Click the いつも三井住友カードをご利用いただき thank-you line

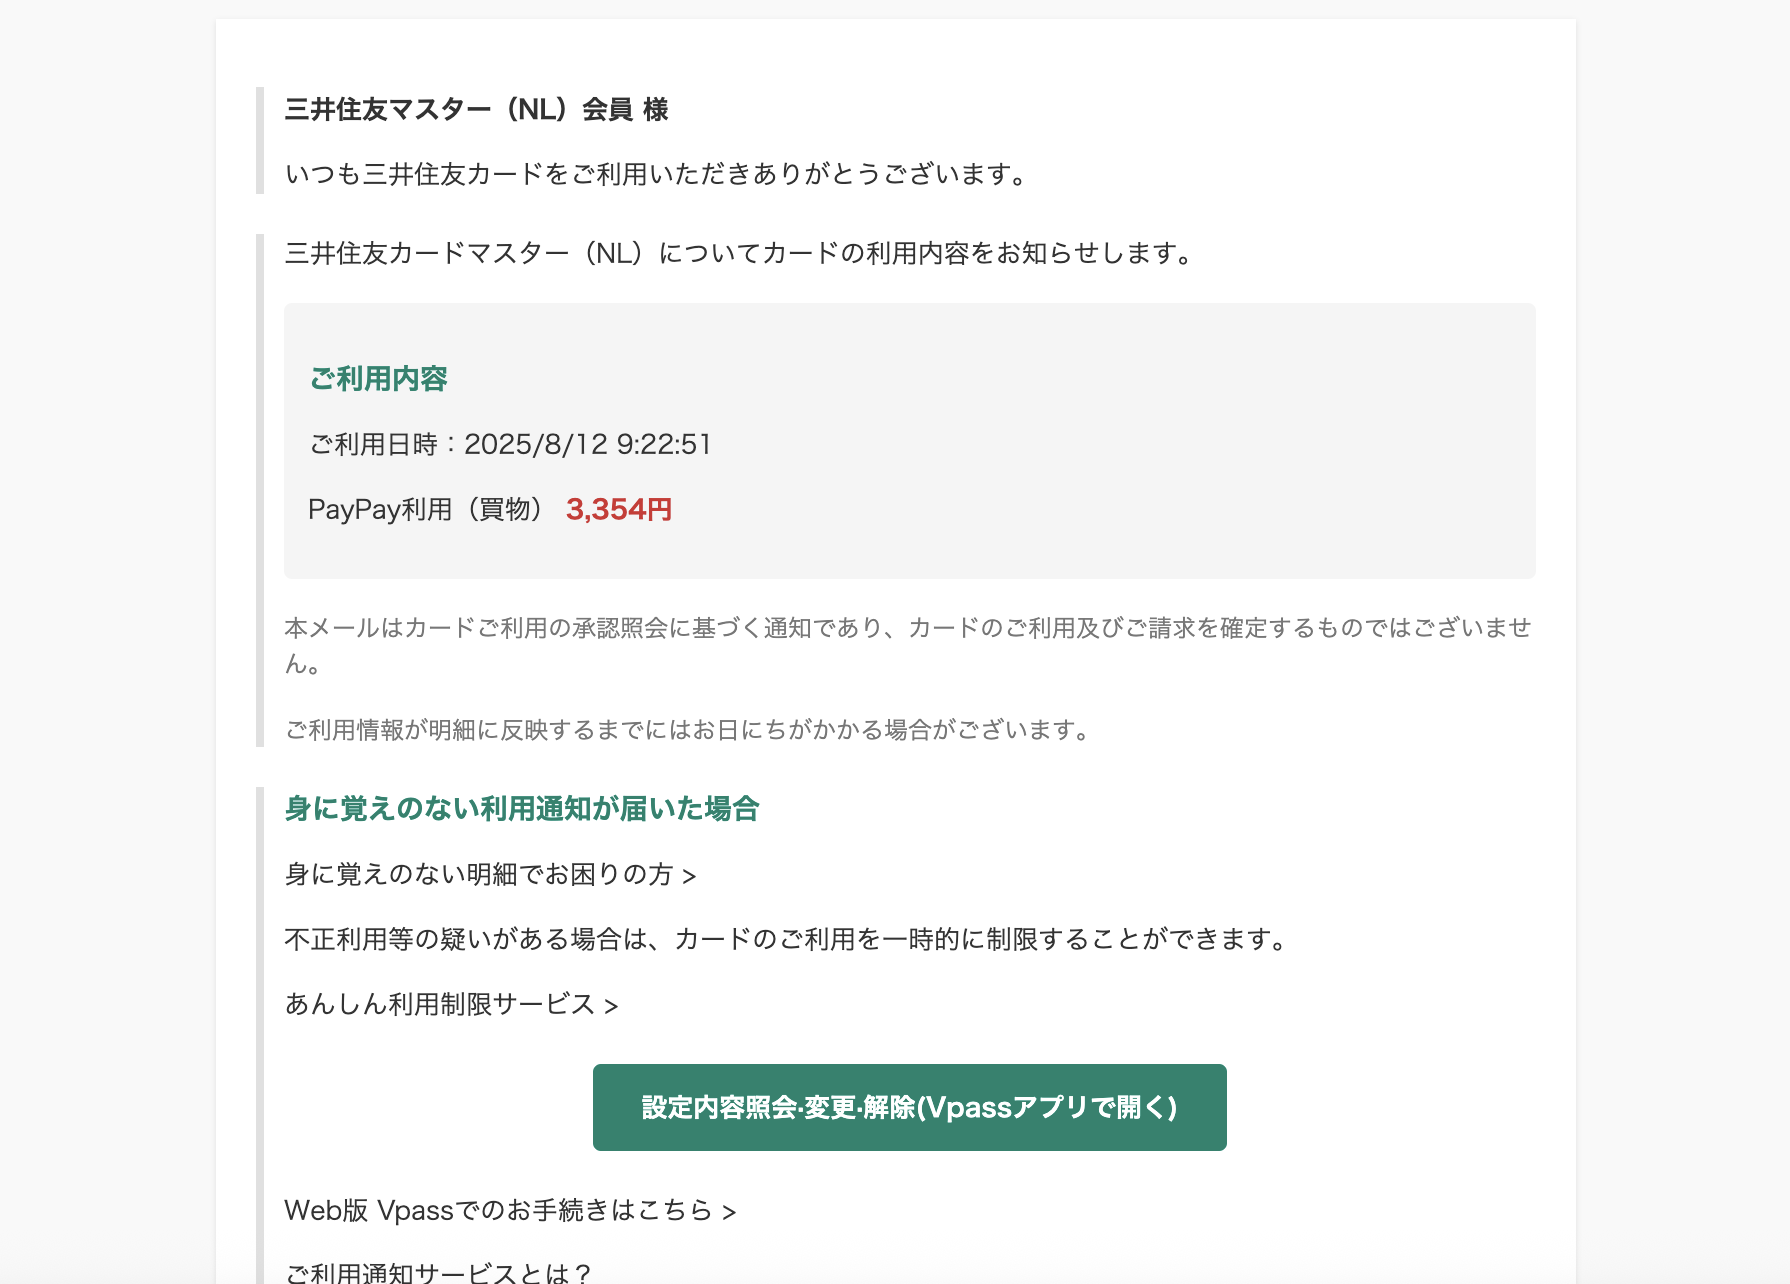tap(656, 174)
